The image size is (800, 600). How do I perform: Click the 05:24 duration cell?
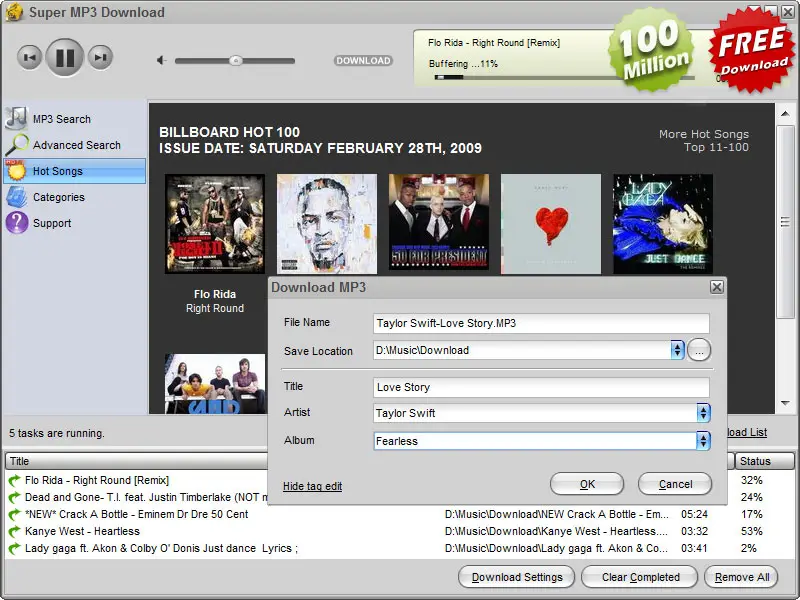(x=694, y=514)
